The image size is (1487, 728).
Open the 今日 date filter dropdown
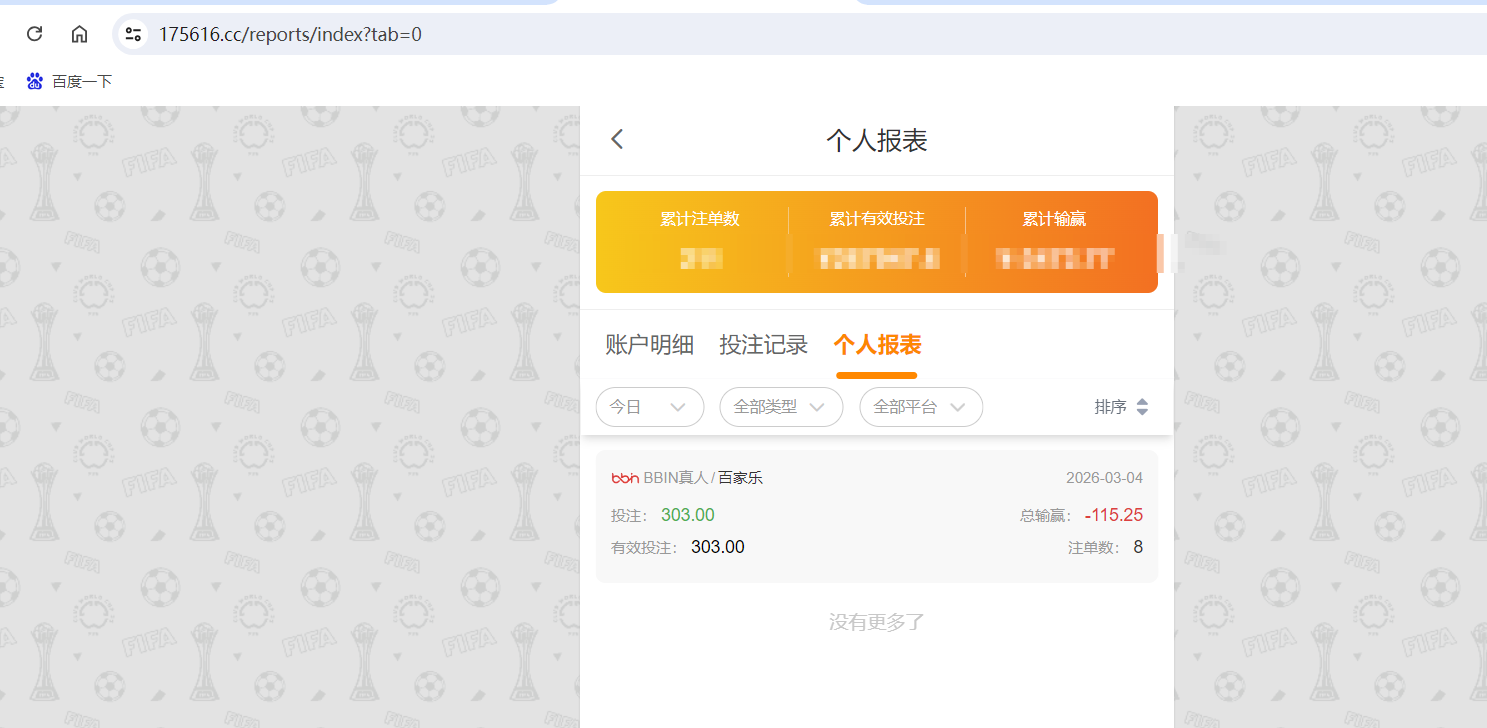649,407
